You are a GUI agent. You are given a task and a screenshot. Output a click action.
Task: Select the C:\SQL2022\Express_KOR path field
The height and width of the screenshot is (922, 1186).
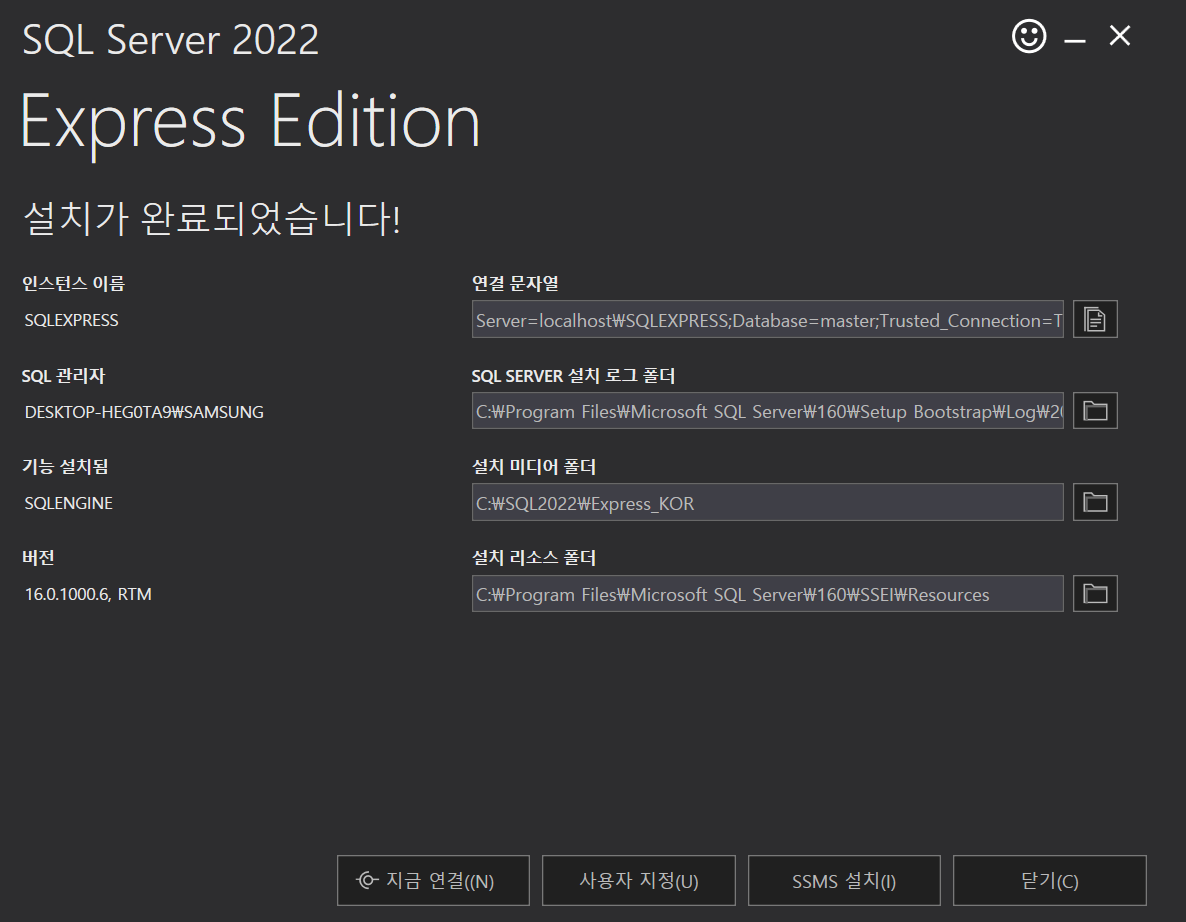[x=768, y=502]
